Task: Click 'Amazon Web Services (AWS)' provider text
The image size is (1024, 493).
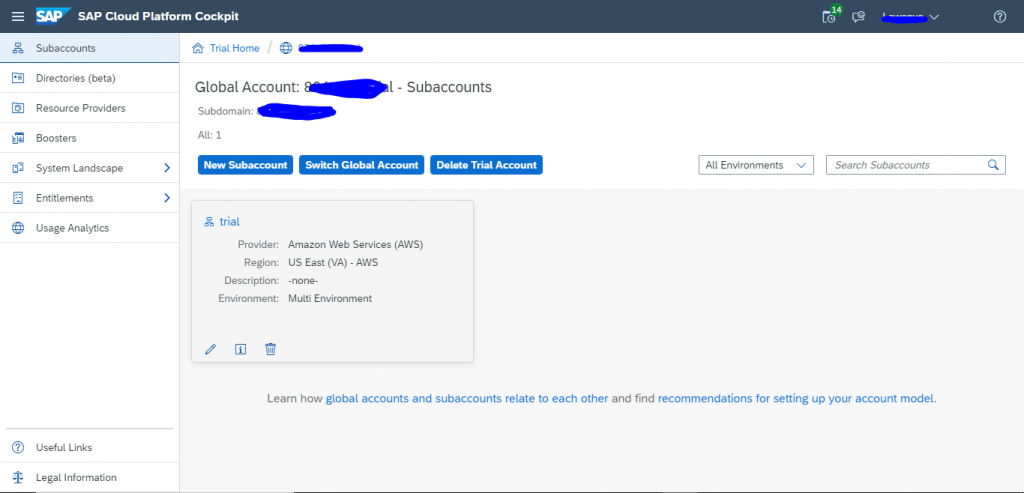Action: (356, 245)
